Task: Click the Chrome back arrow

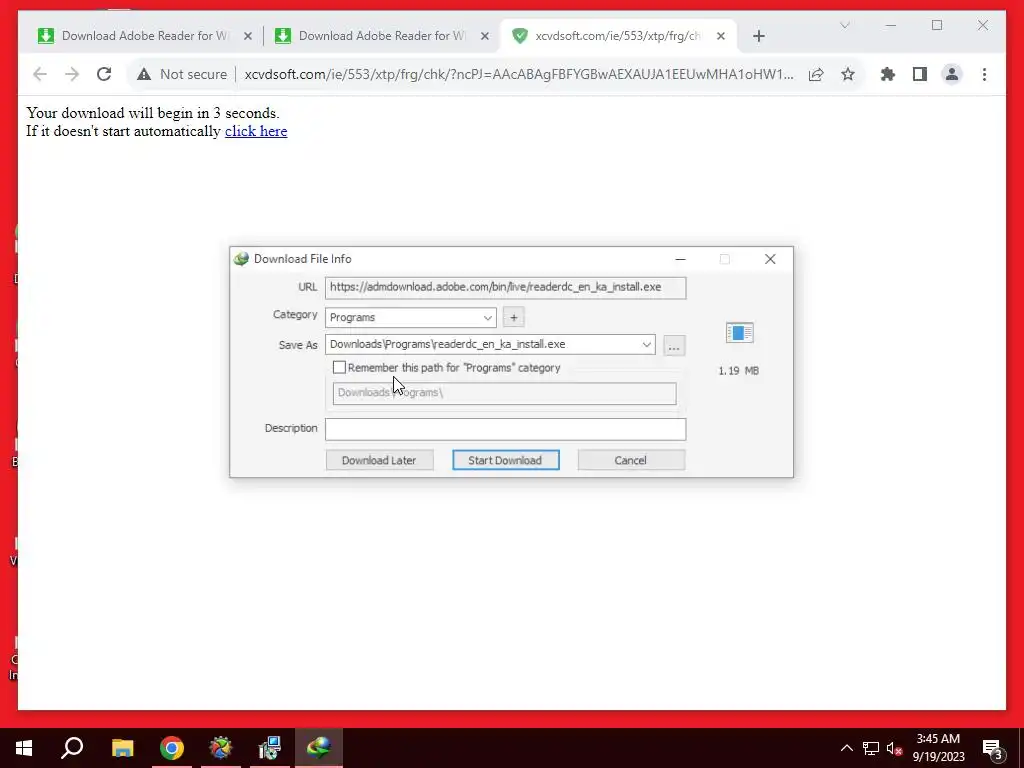Action: tap(40, 74)
